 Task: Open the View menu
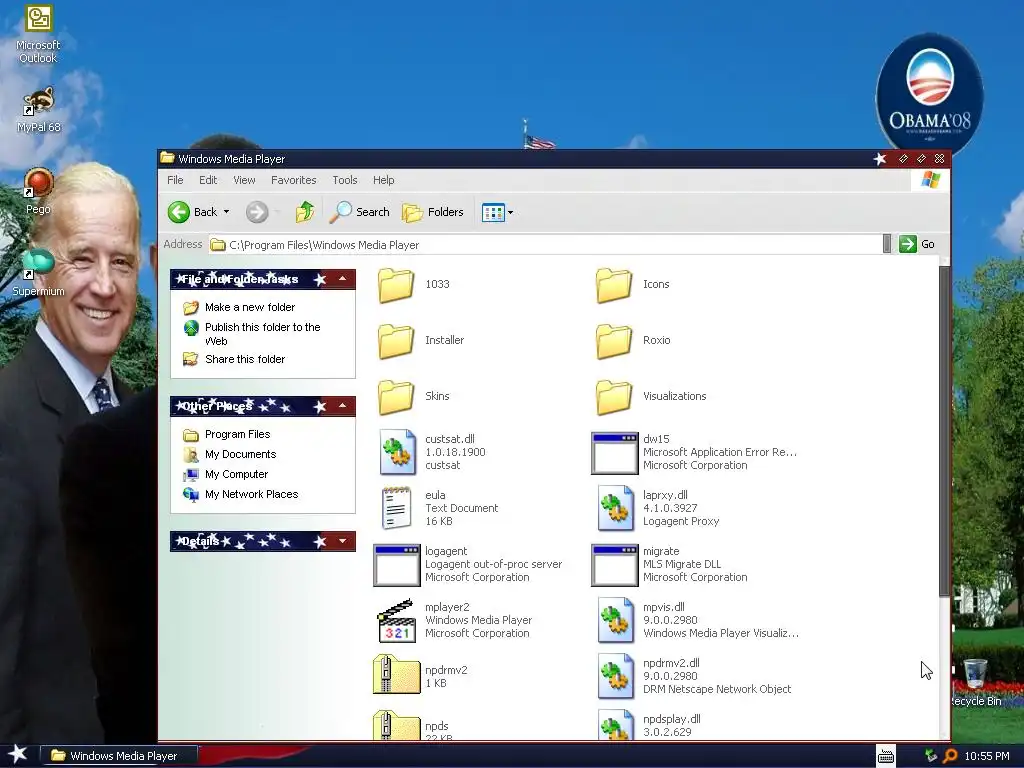244,180
